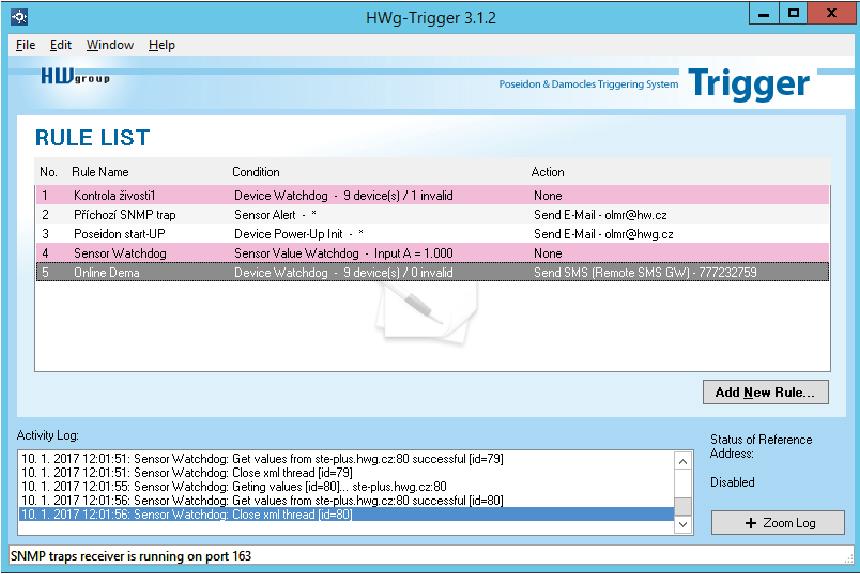860x574 pixels.
Task: Select log entry 'Close xml thread [id=80]'
Action: point(347,514)
